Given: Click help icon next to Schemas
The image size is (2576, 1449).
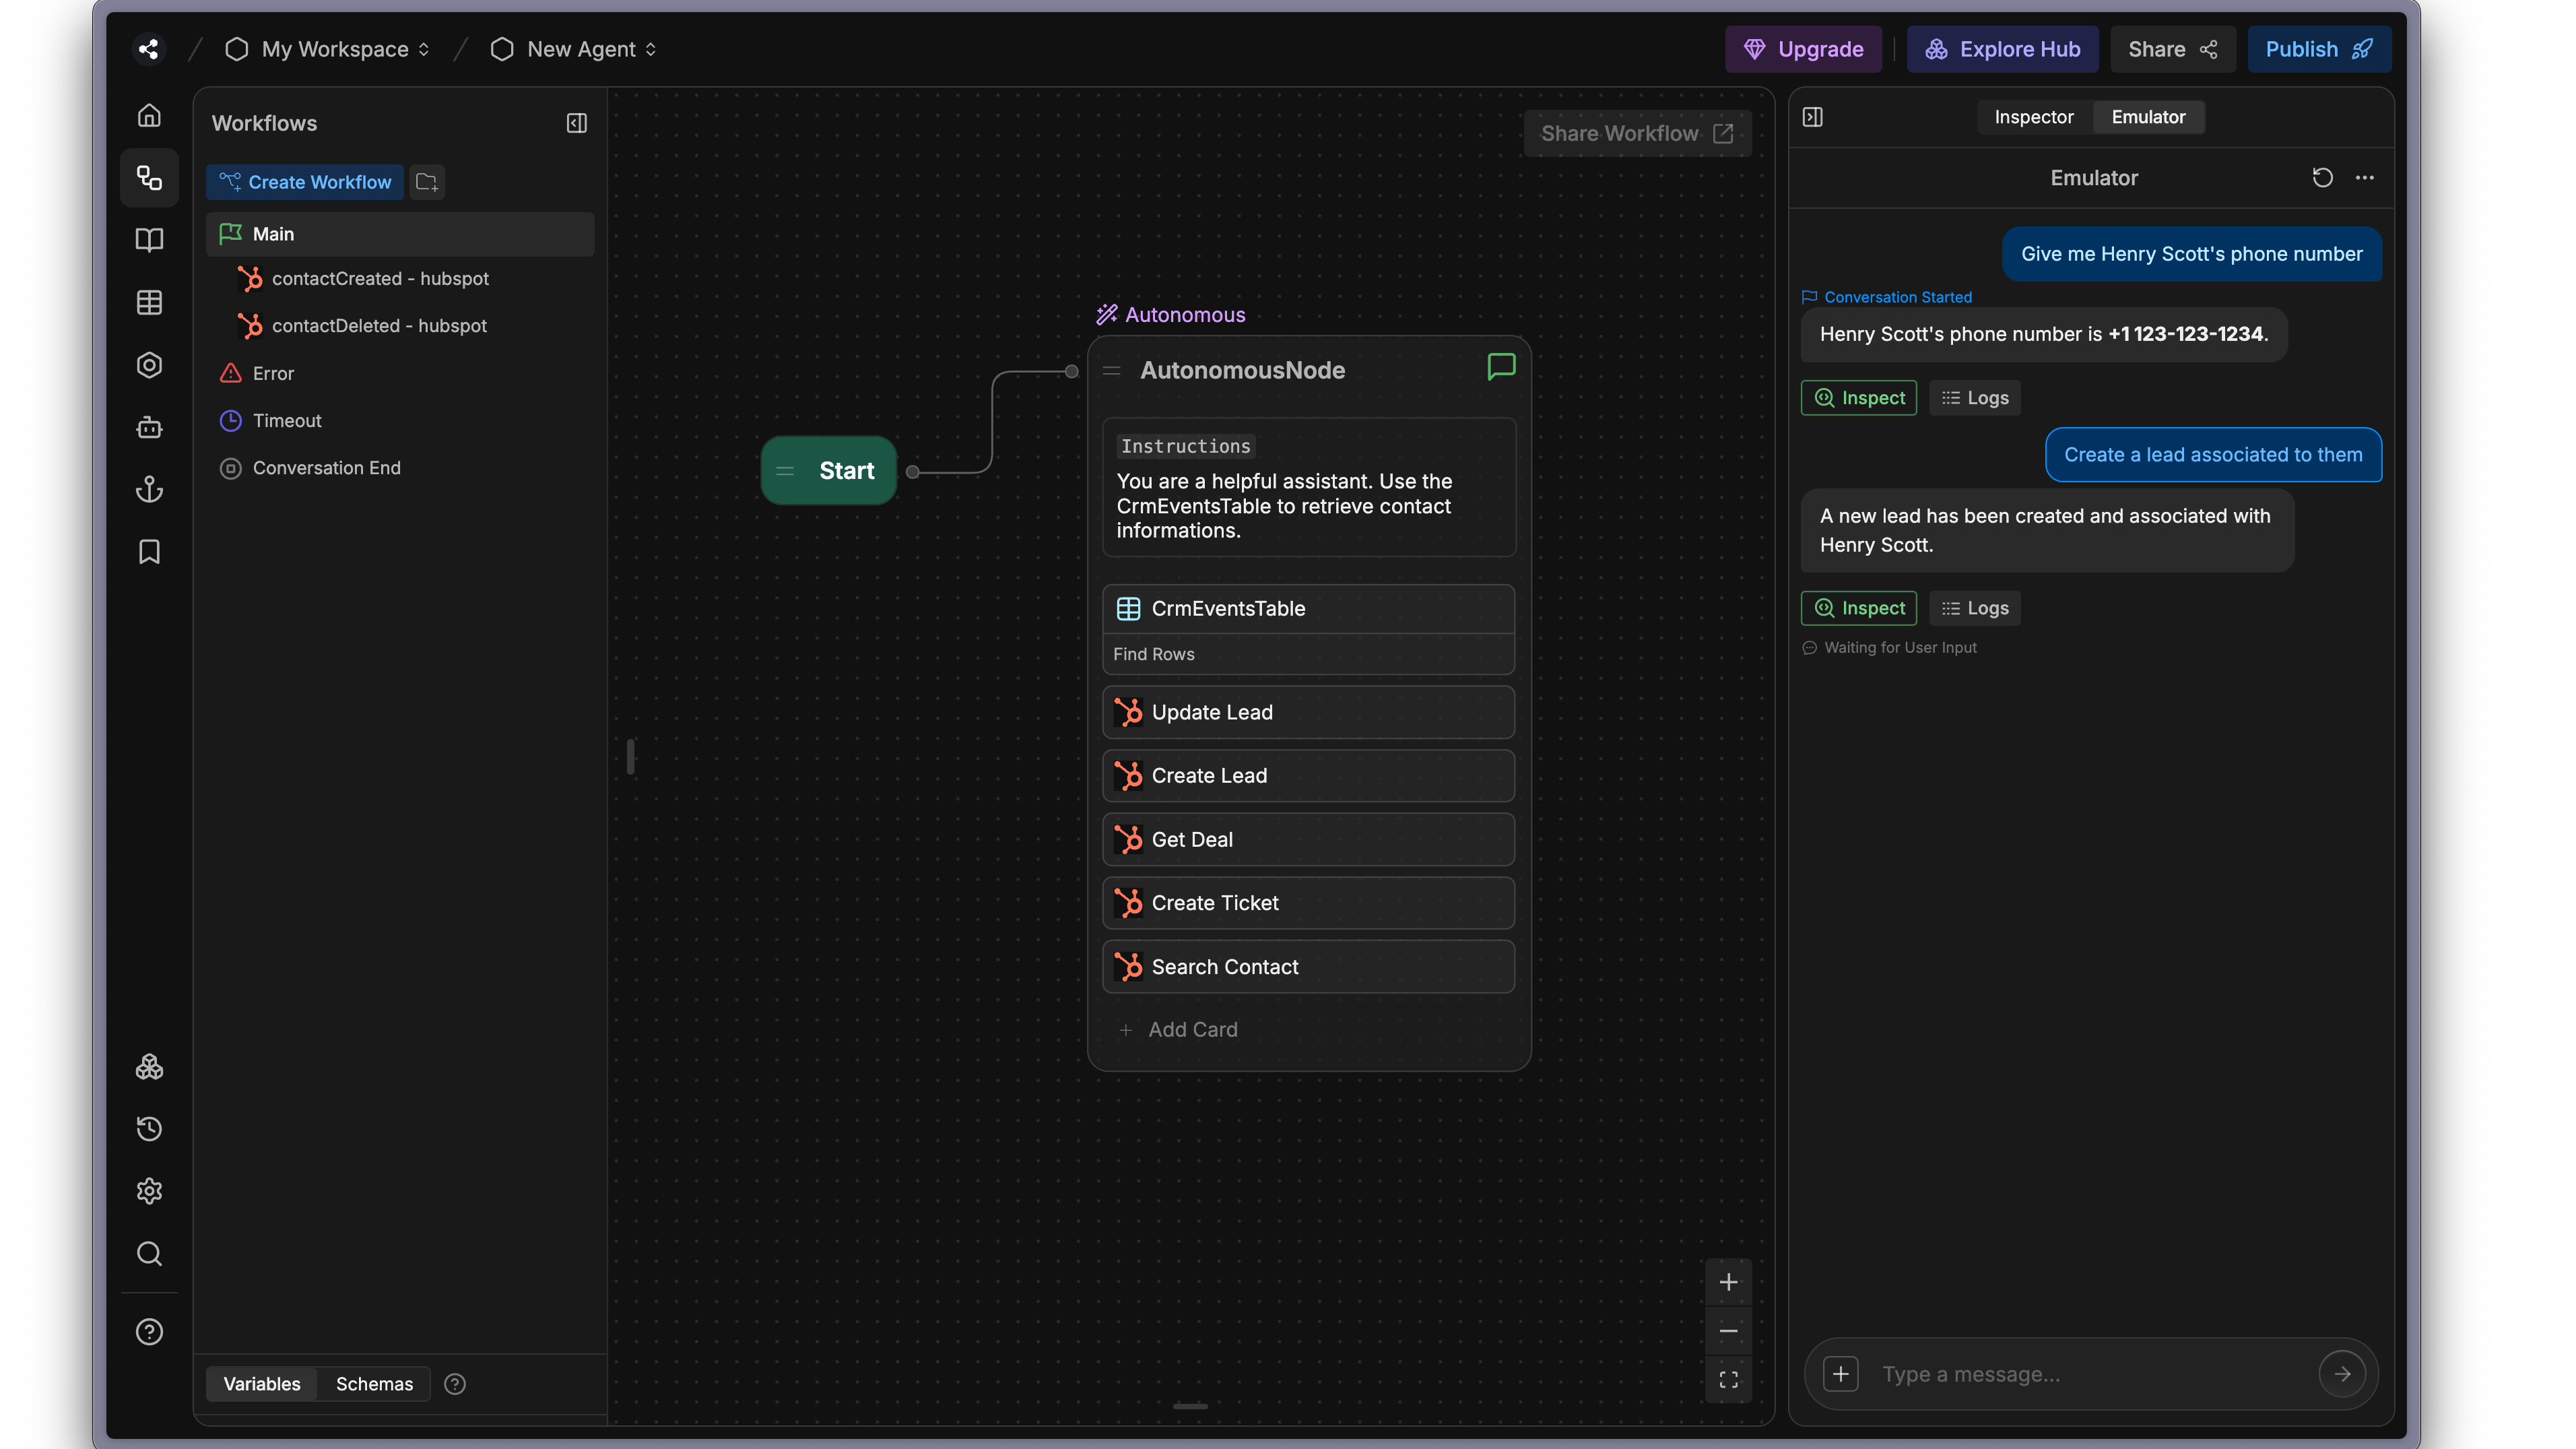Looking at the screenshot, I should pyautogui.click(x=455, y=1384).
